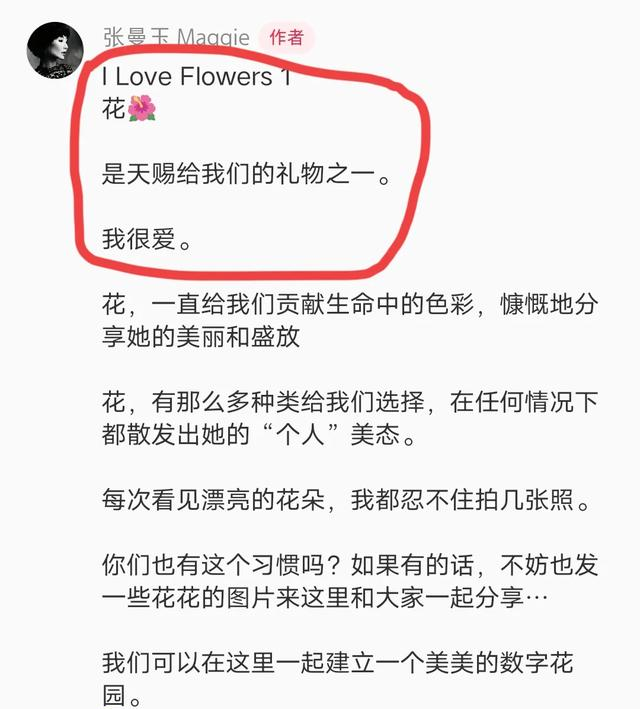The image size is (640, 709).
Task: Open the post author's round avatar
Action: point(55,50)
